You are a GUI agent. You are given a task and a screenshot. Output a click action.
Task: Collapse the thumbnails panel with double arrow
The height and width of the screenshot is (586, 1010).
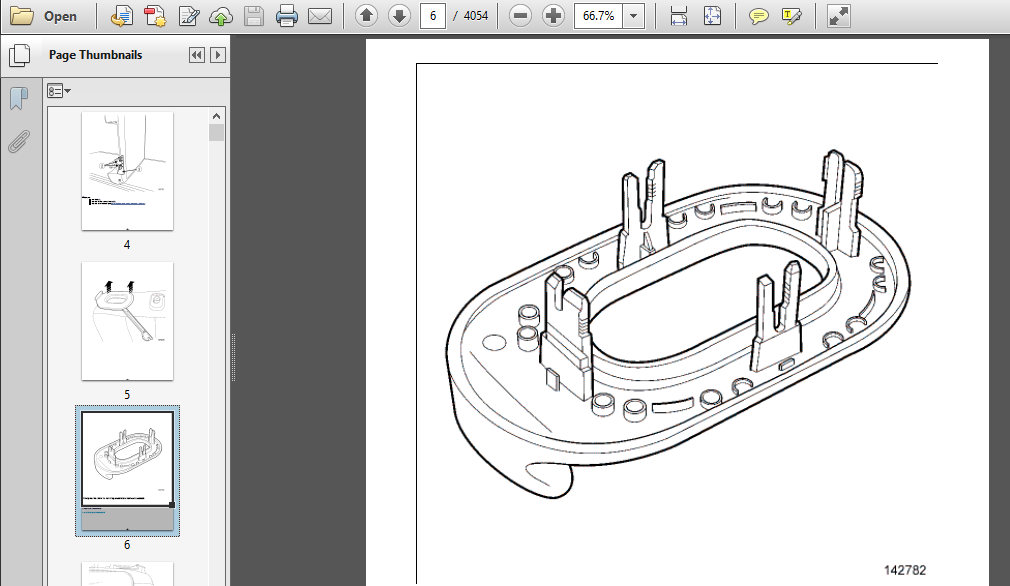tap(196, 55)
